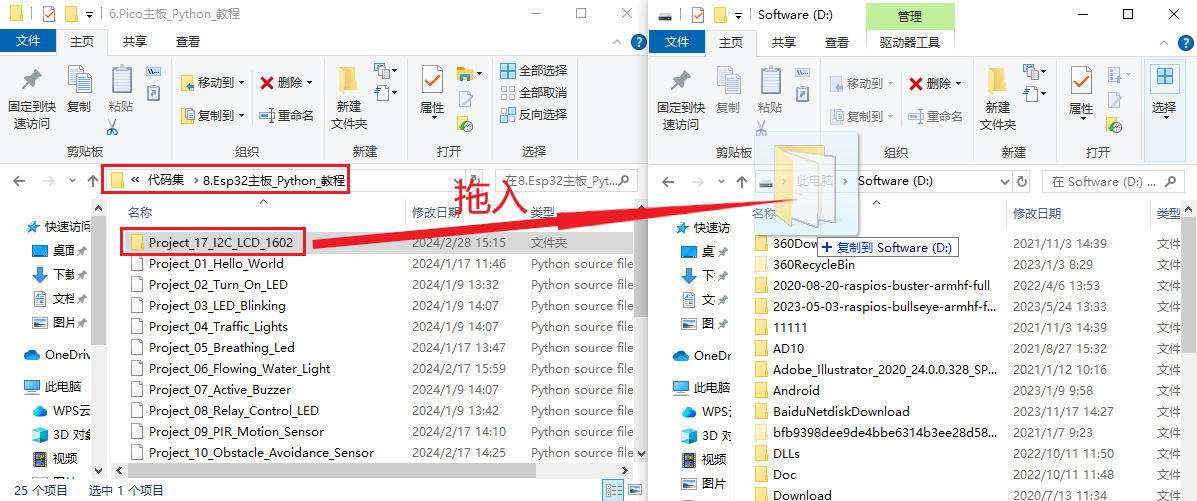
Task: Select BaiduNetdiskDownload folder
Action: click(841, 411)
